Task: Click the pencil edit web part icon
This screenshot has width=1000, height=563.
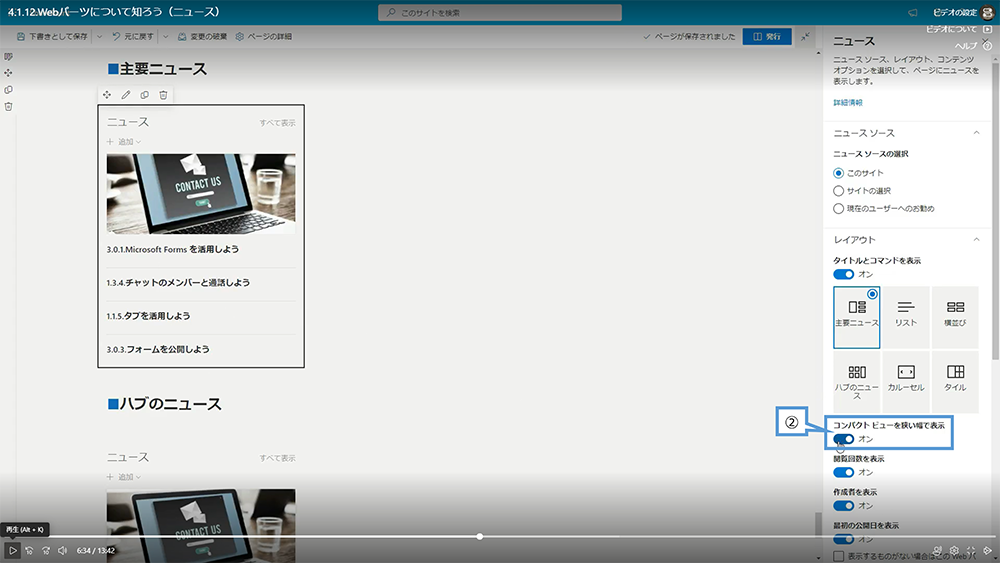Action: [x=126, y=95]
